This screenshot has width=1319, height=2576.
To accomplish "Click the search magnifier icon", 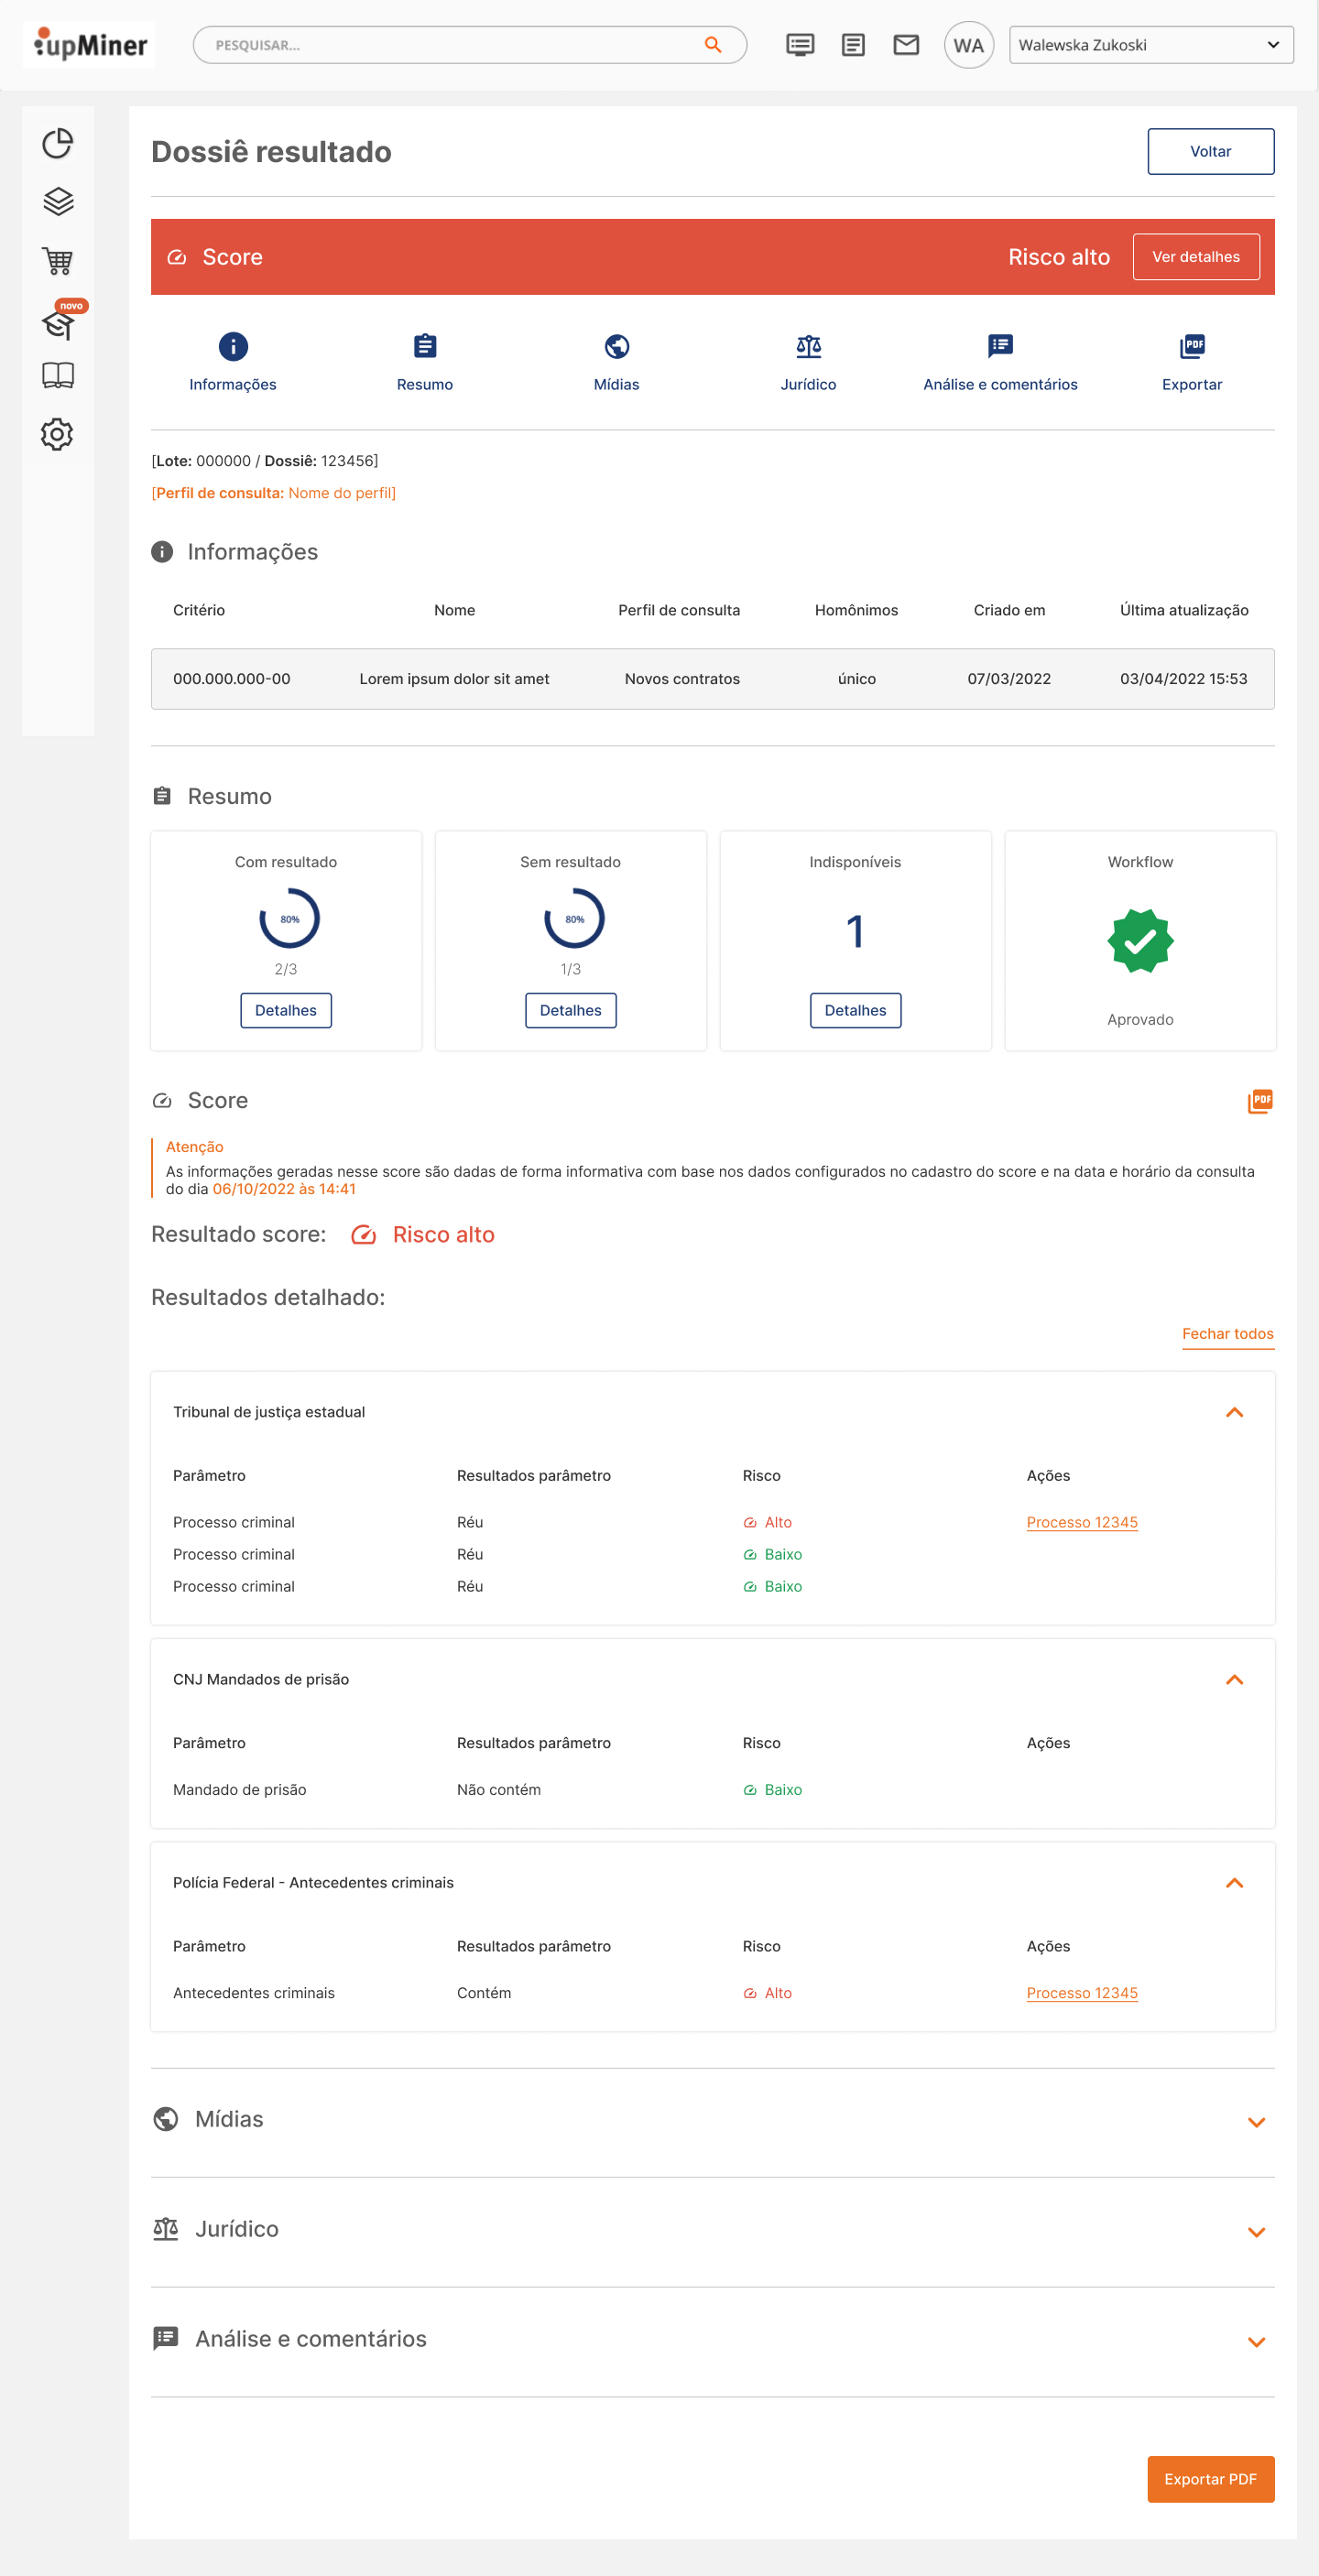I will [x=713, y=45].
